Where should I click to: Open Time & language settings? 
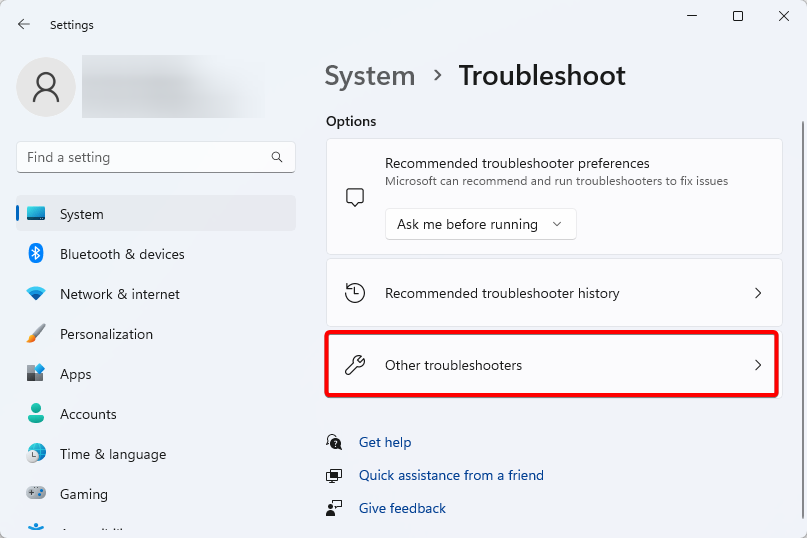pos(112,454)
